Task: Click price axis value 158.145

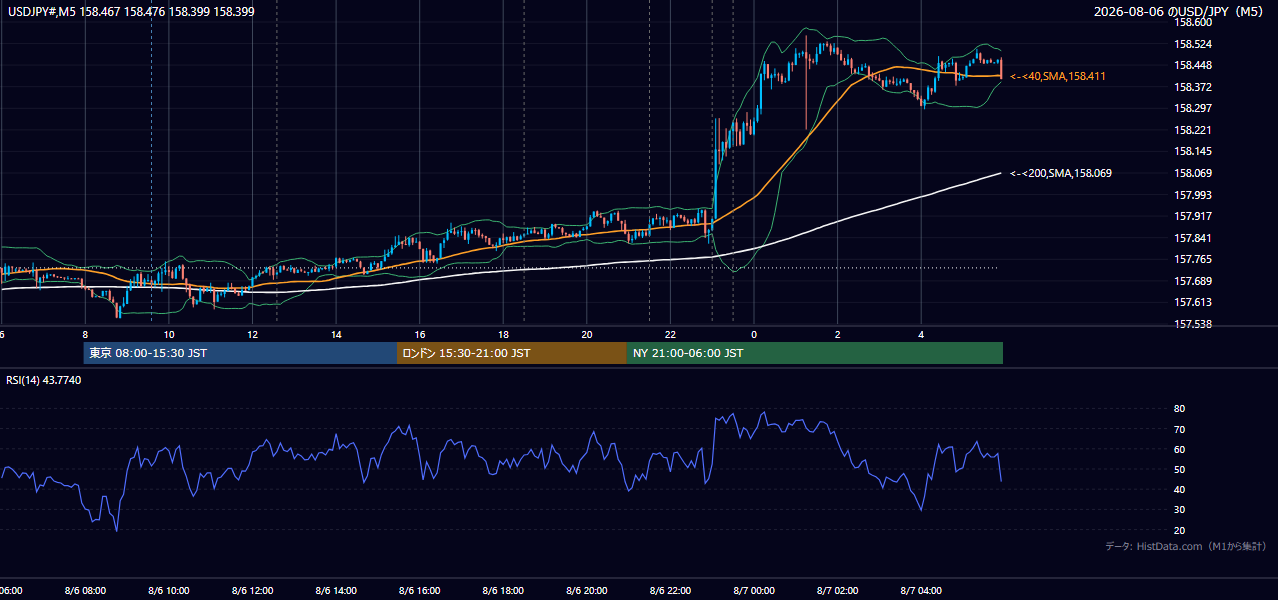Action: [1193, 151]
